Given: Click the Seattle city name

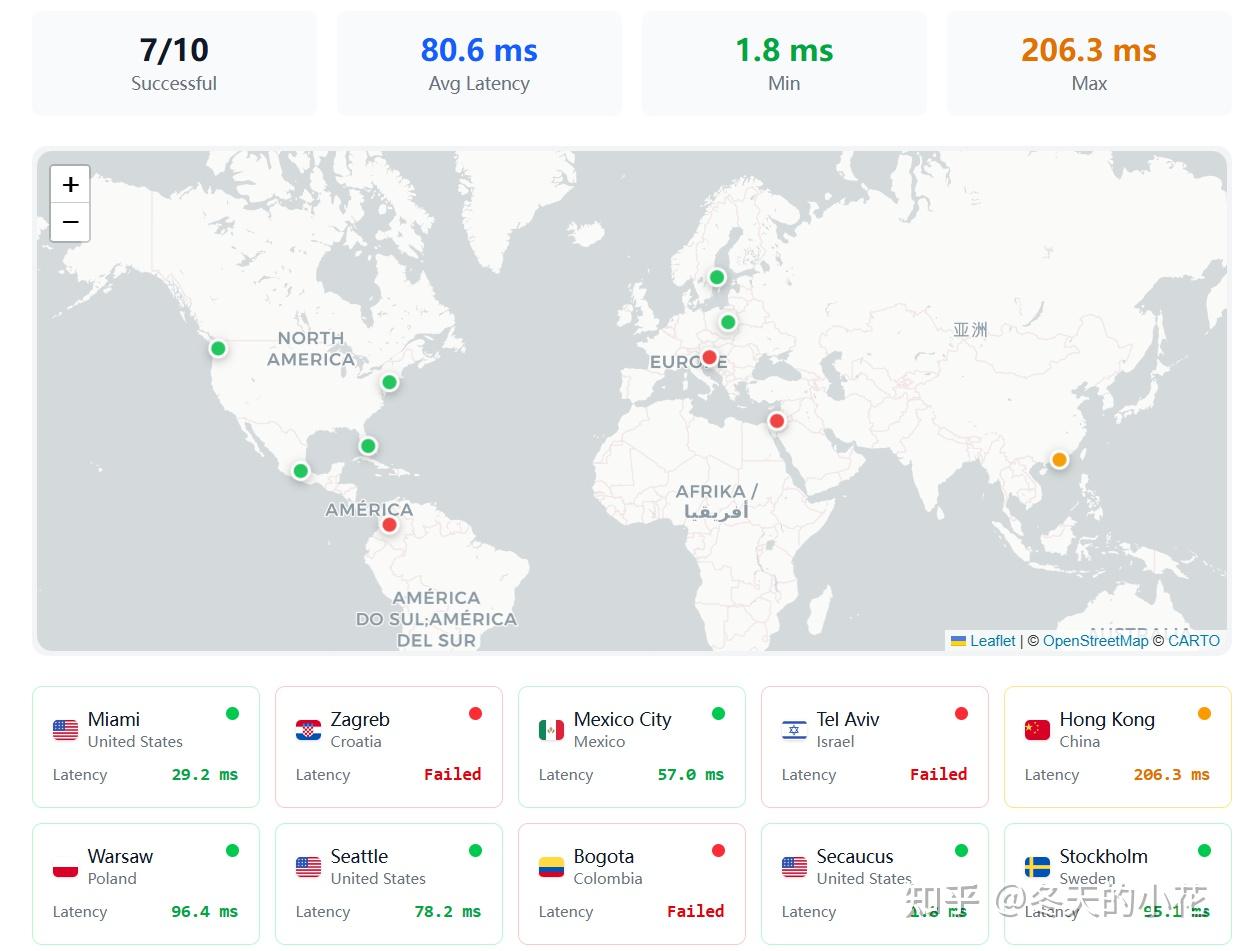Looking at the screenshot, I should point(359,856).
